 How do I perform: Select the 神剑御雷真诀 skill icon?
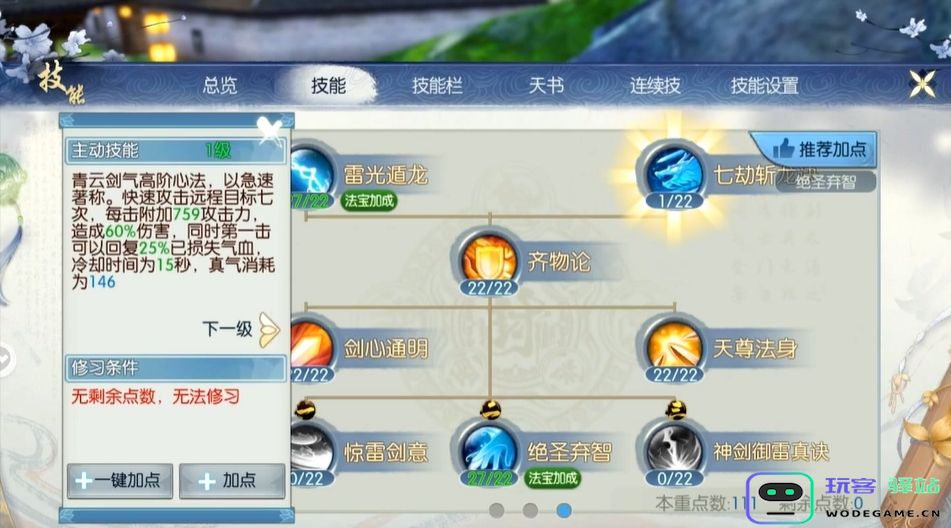click(x=674, y=450)
